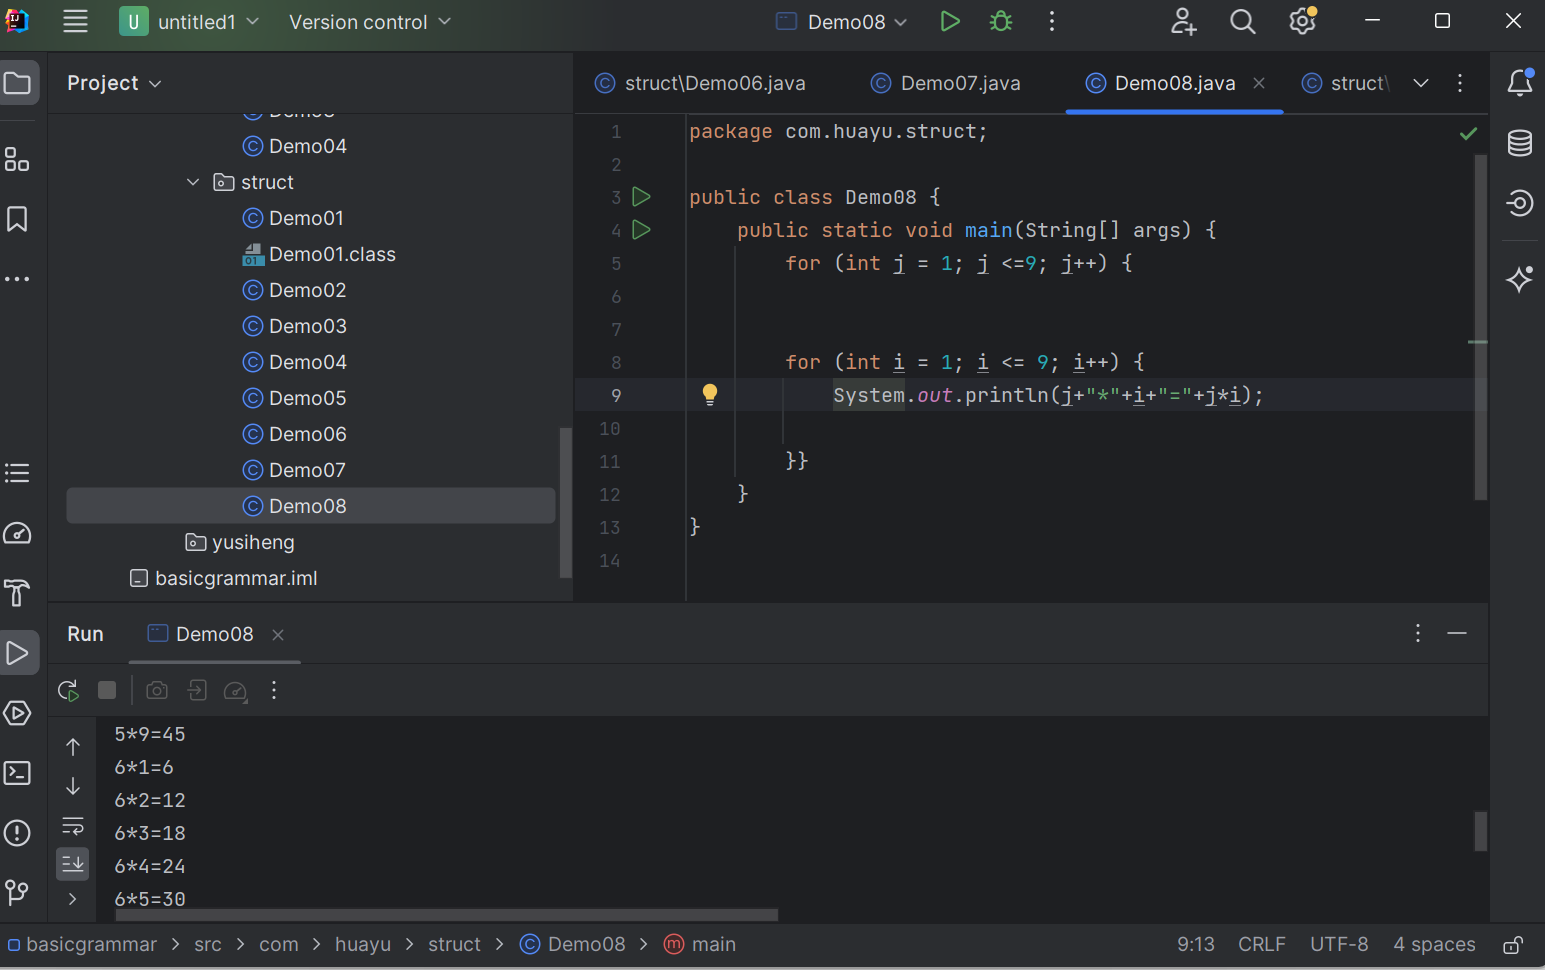The height and width of the screenshot is (970, 1545).
Task: Open the Database tool window
Action: (1519, 143)
